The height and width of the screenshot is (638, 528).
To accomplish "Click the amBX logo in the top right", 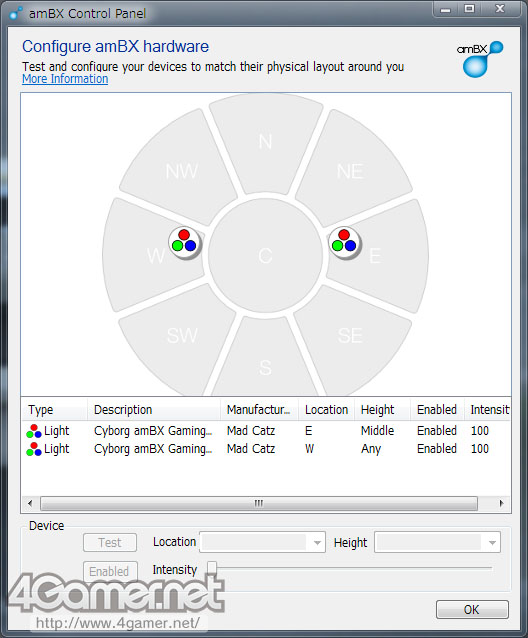I will (x=480, y=59).
